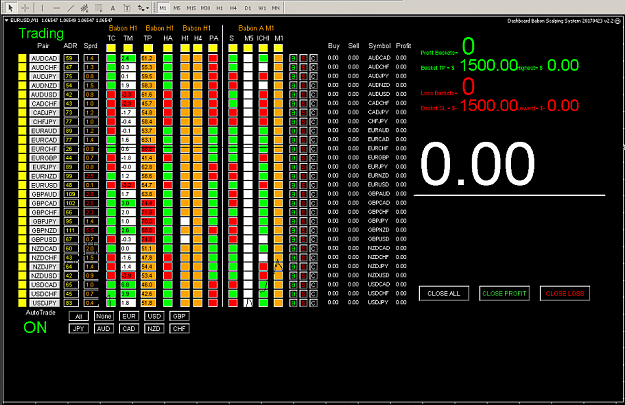Click the CLOSE LOSS button

pos(565,293)
